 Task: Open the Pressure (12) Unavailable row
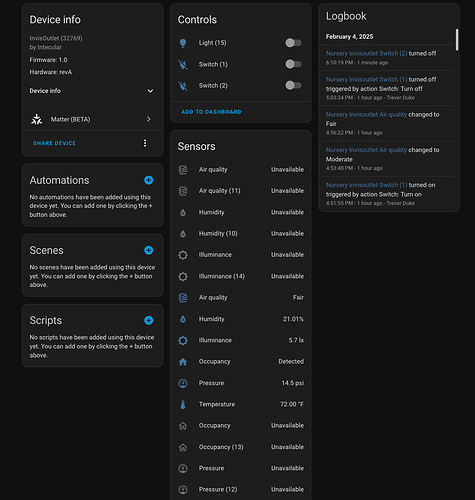(241, 490)
